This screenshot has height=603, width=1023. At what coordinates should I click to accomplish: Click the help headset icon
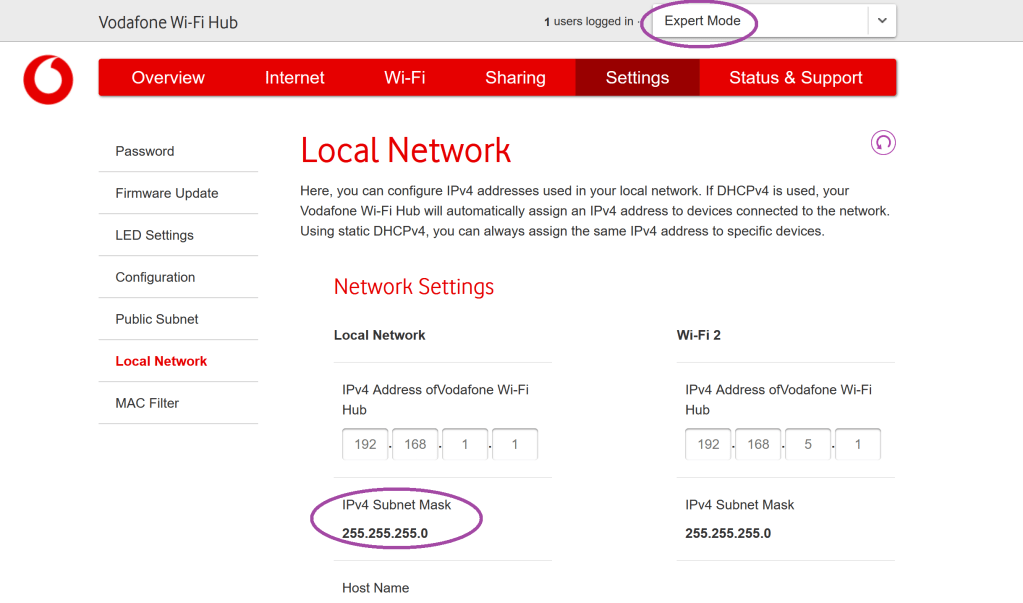pyautogui.click(x=883, y=143)
